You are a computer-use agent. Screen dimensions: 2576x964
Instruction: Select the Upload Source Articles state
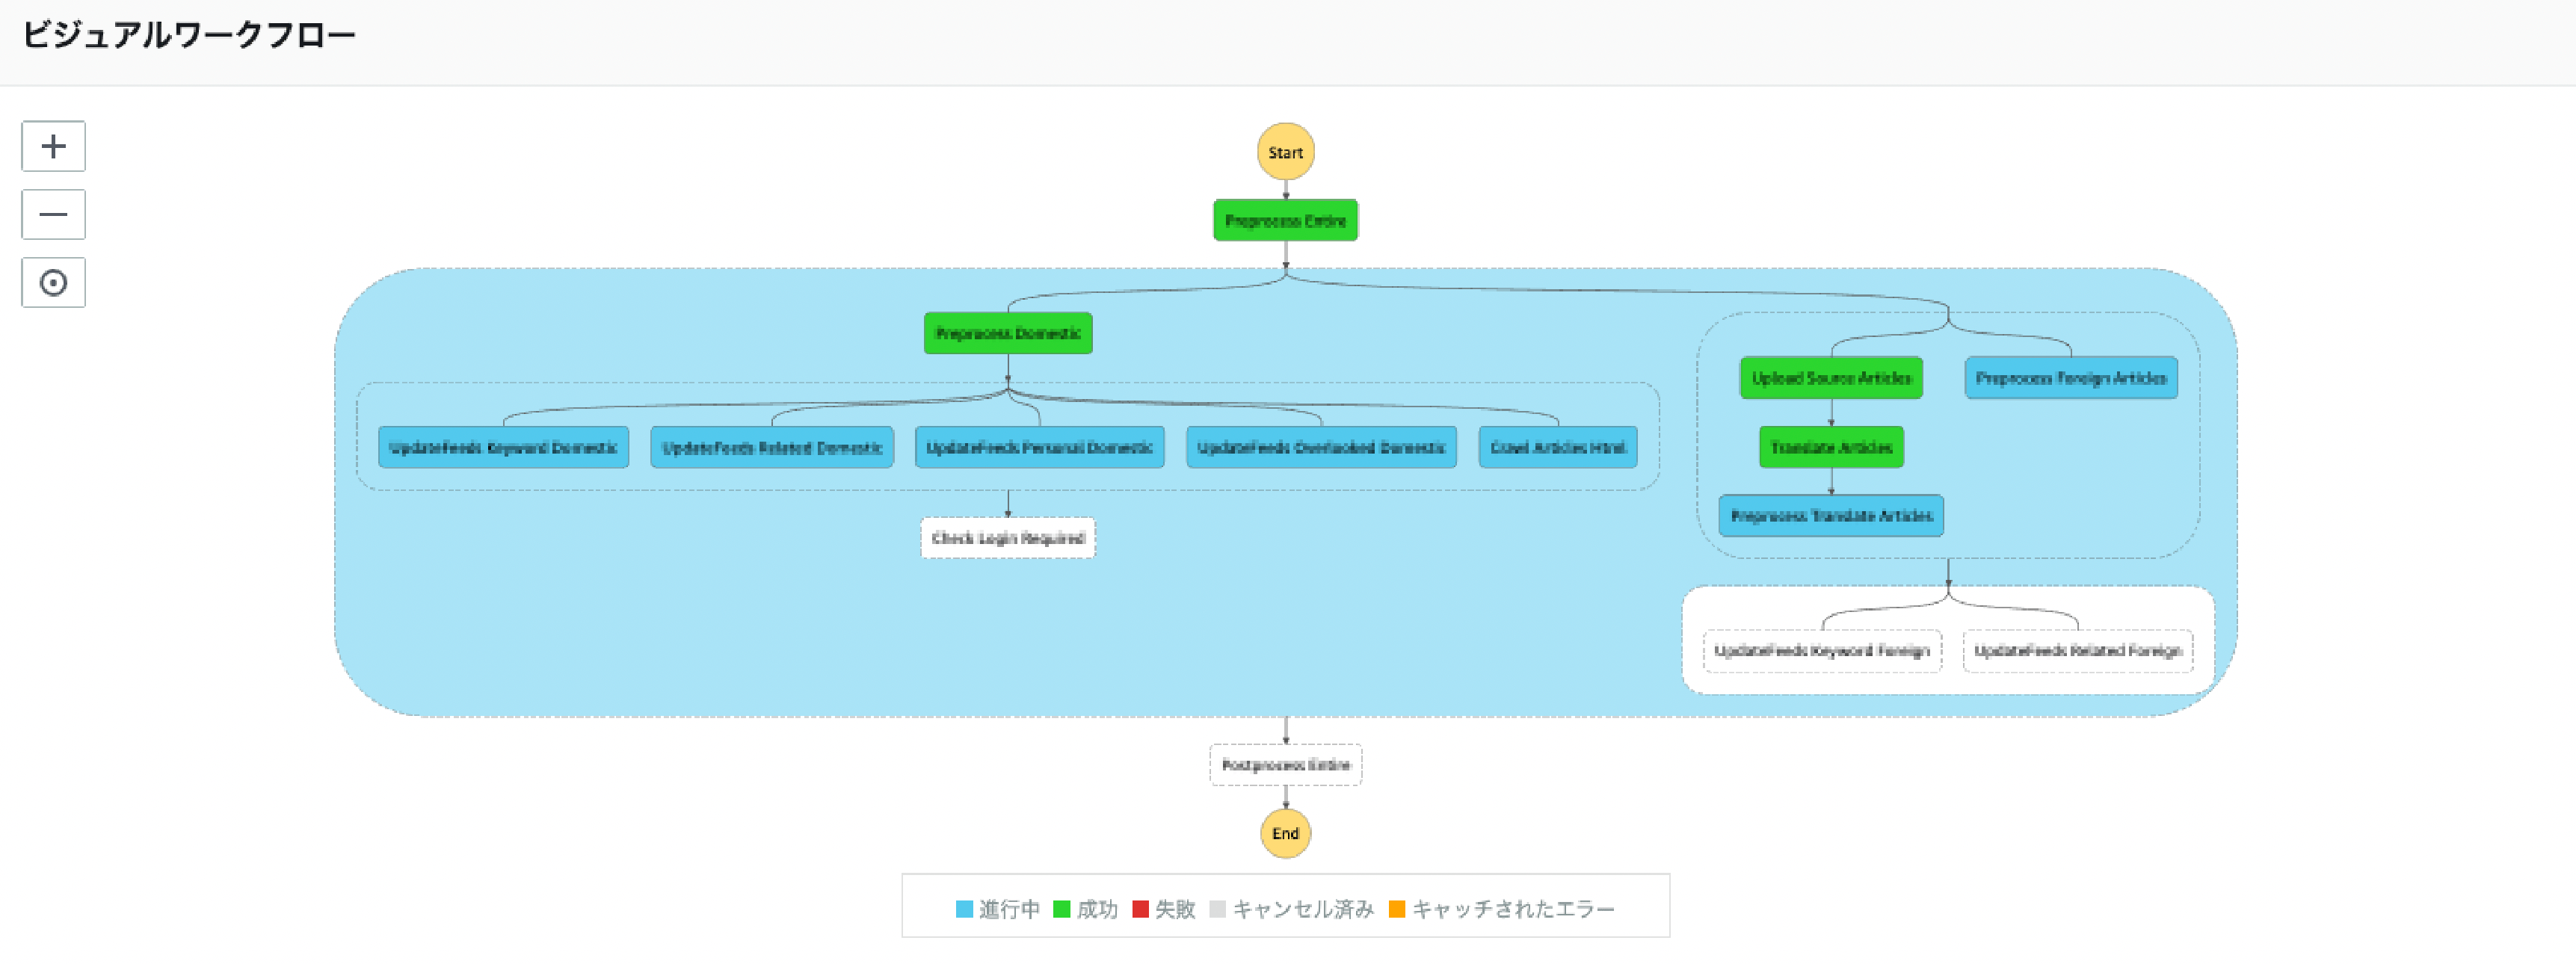pyautogui.click(x=1831, y=378)
